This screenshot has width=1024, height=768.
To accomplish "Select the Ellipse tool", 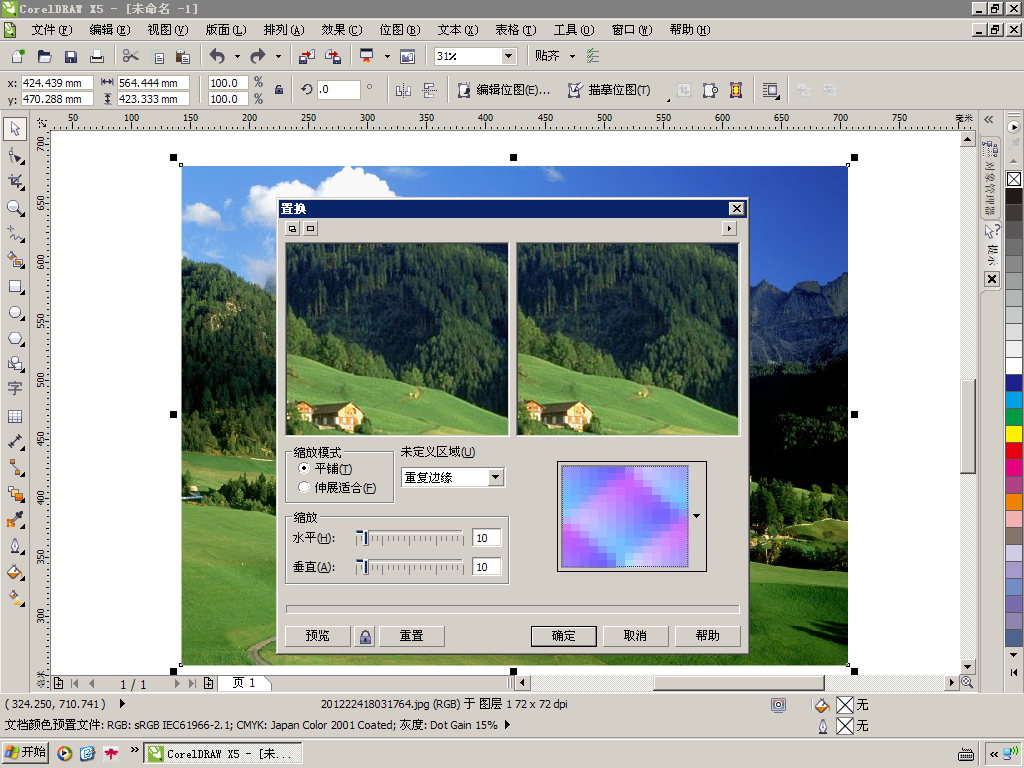I will 15,313.
